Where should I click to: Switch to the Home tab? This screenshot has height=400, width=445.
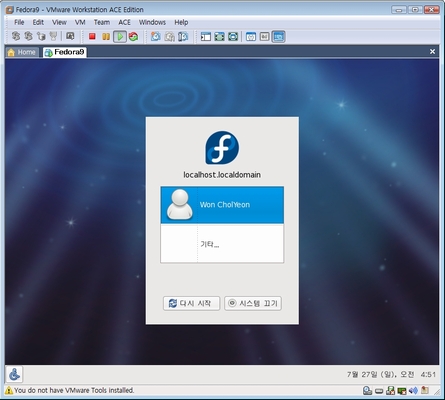[22, 52]
